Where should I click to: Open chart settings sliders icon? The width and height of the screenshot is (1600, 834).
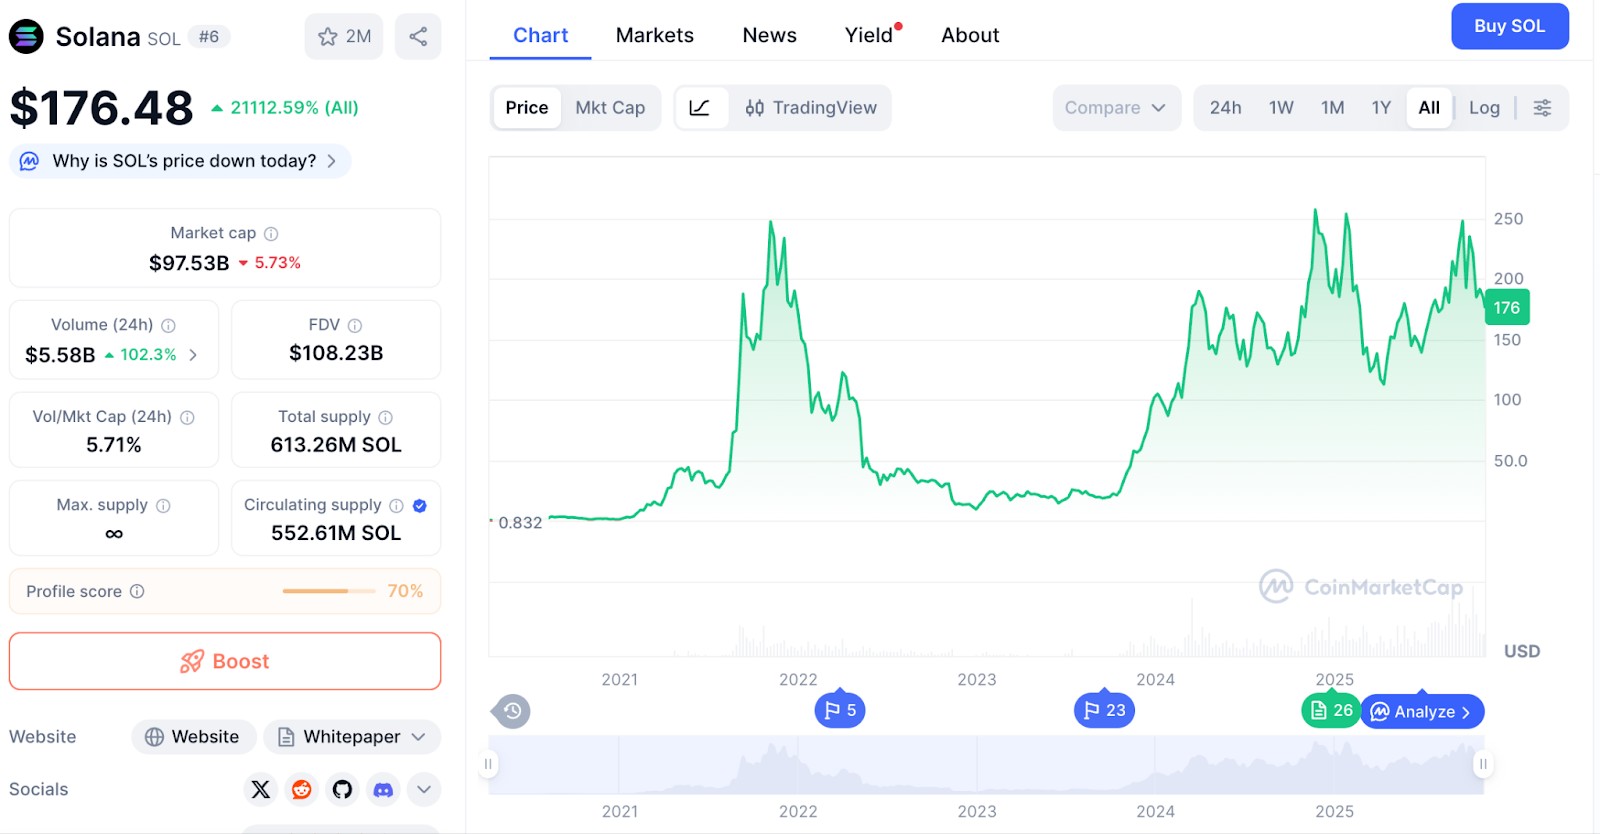(x=1543, y=108)
